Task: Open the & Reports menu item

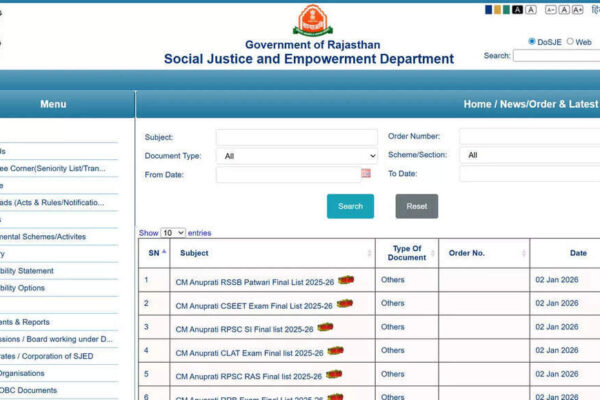Action: pyautogui.click(x=25, y=322)
